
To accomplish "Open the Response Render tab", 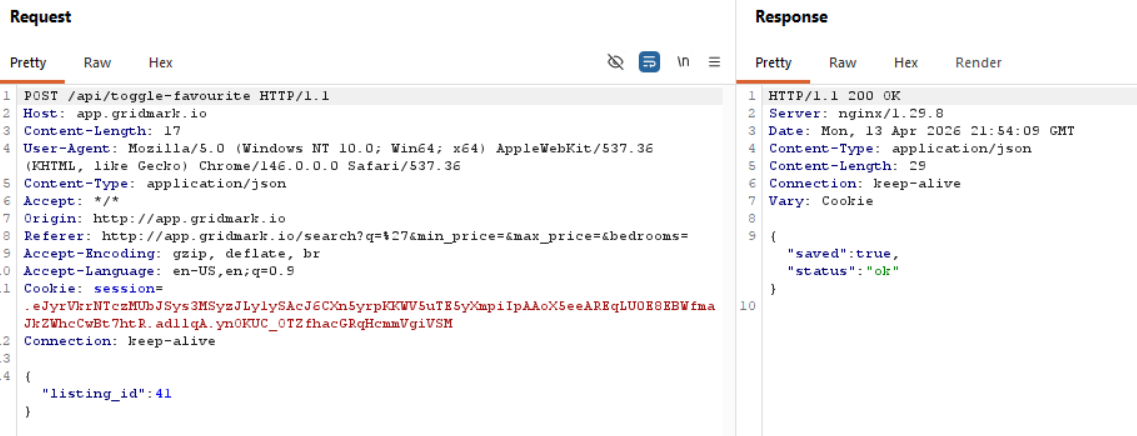I will (978, 62).
